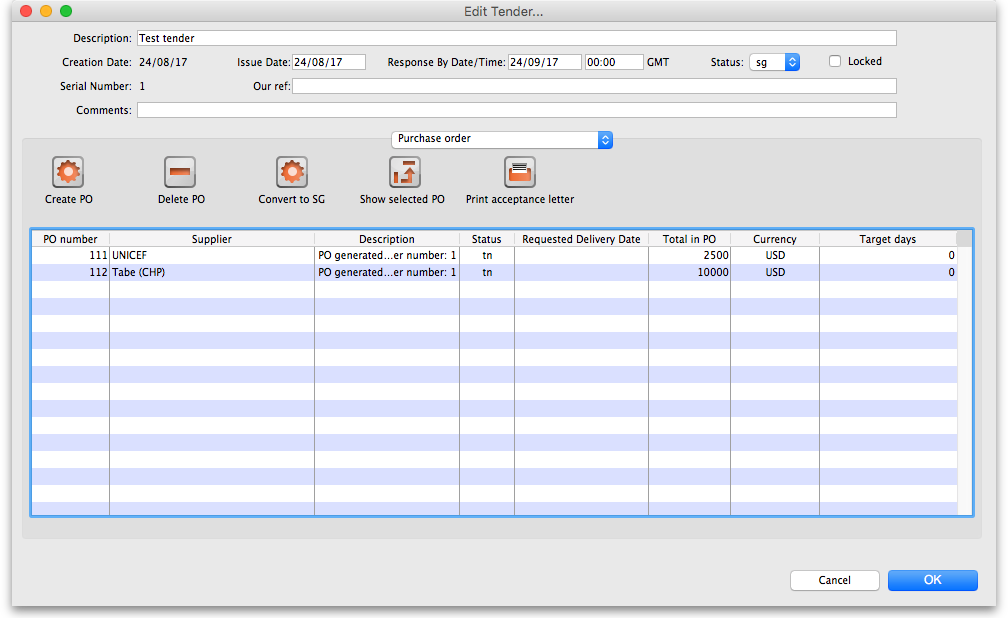Click the Our ref input field
Screen dimensions: 1008x618
pos(594,86)
